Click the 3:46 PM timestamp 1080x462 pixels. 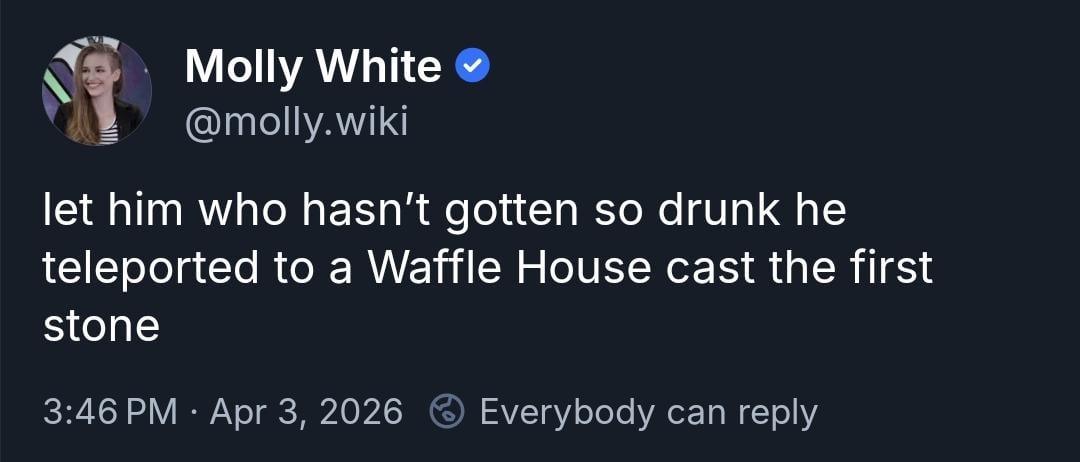click(110, 411)
